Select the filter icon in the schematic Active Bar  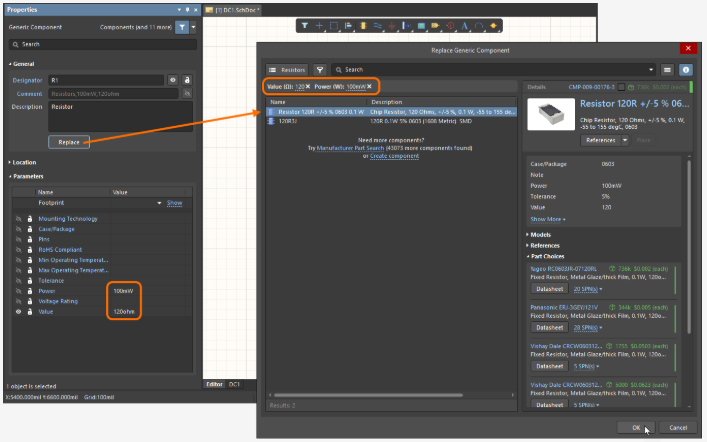click(x=305, y=26)
